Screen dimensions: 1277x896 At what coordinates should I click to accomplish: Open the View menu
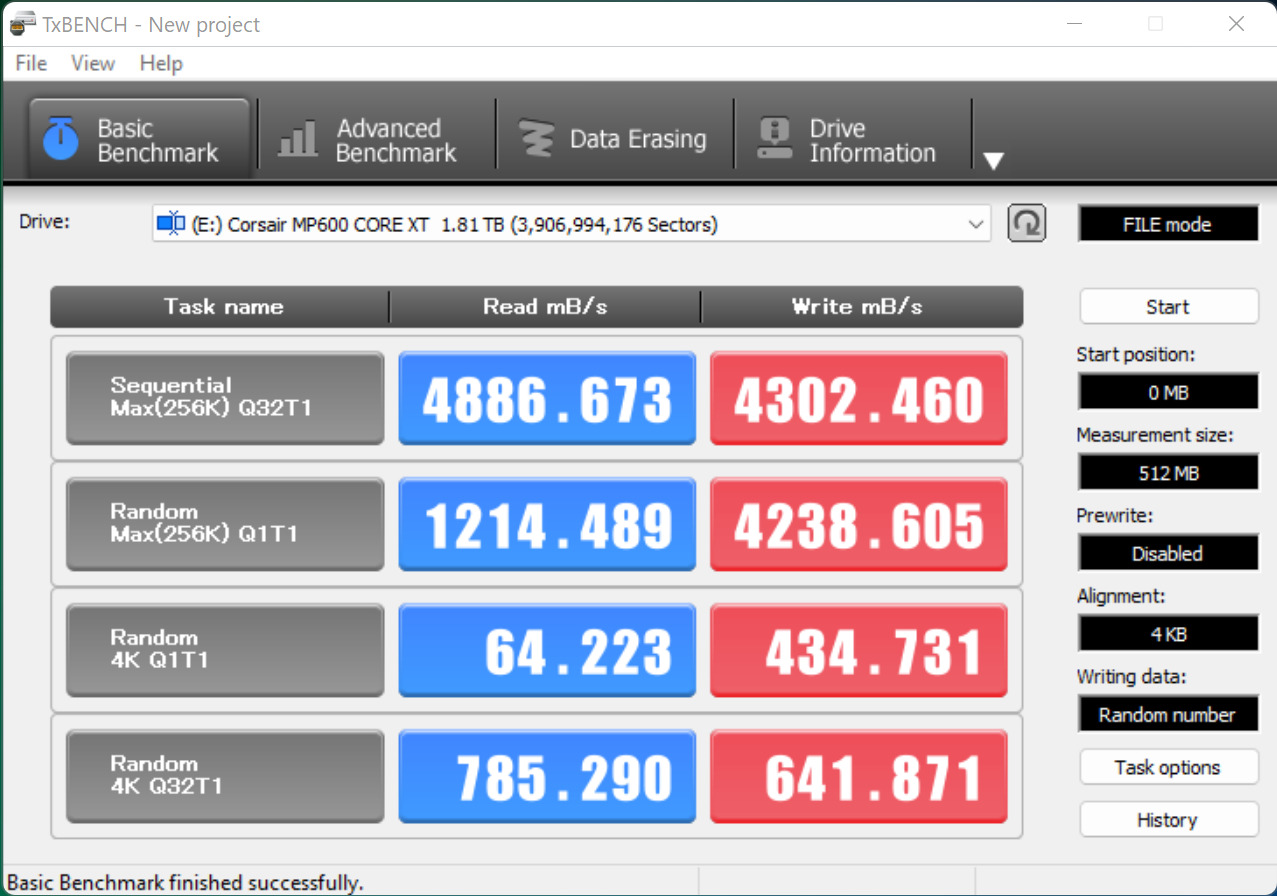point(93,63)
